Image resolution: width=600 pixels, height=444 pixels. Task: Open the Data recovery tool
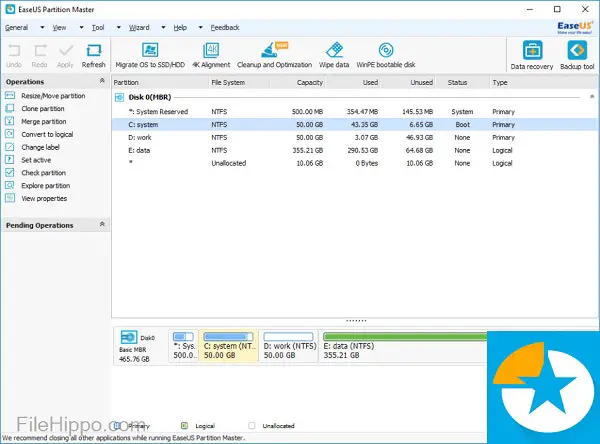click(x=532, y=56)
